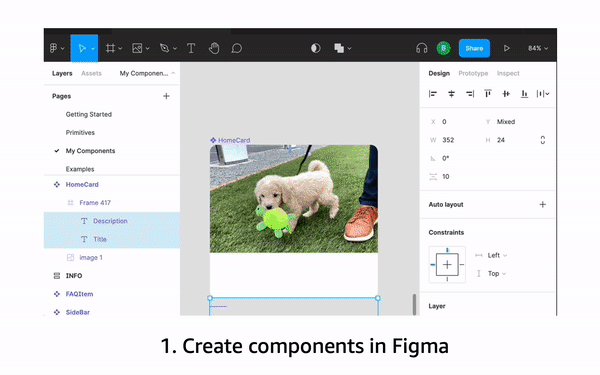Open the Left horizontal constraint dropdown
This screenshot has height=375, width=600.
497,255
